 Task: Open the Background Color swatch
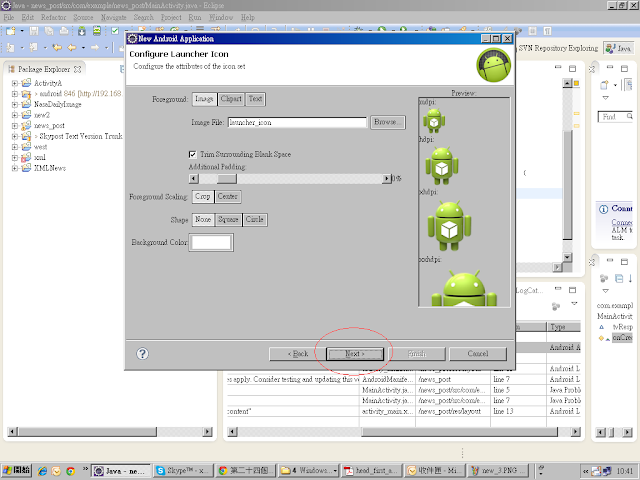(x=211, y=242)
